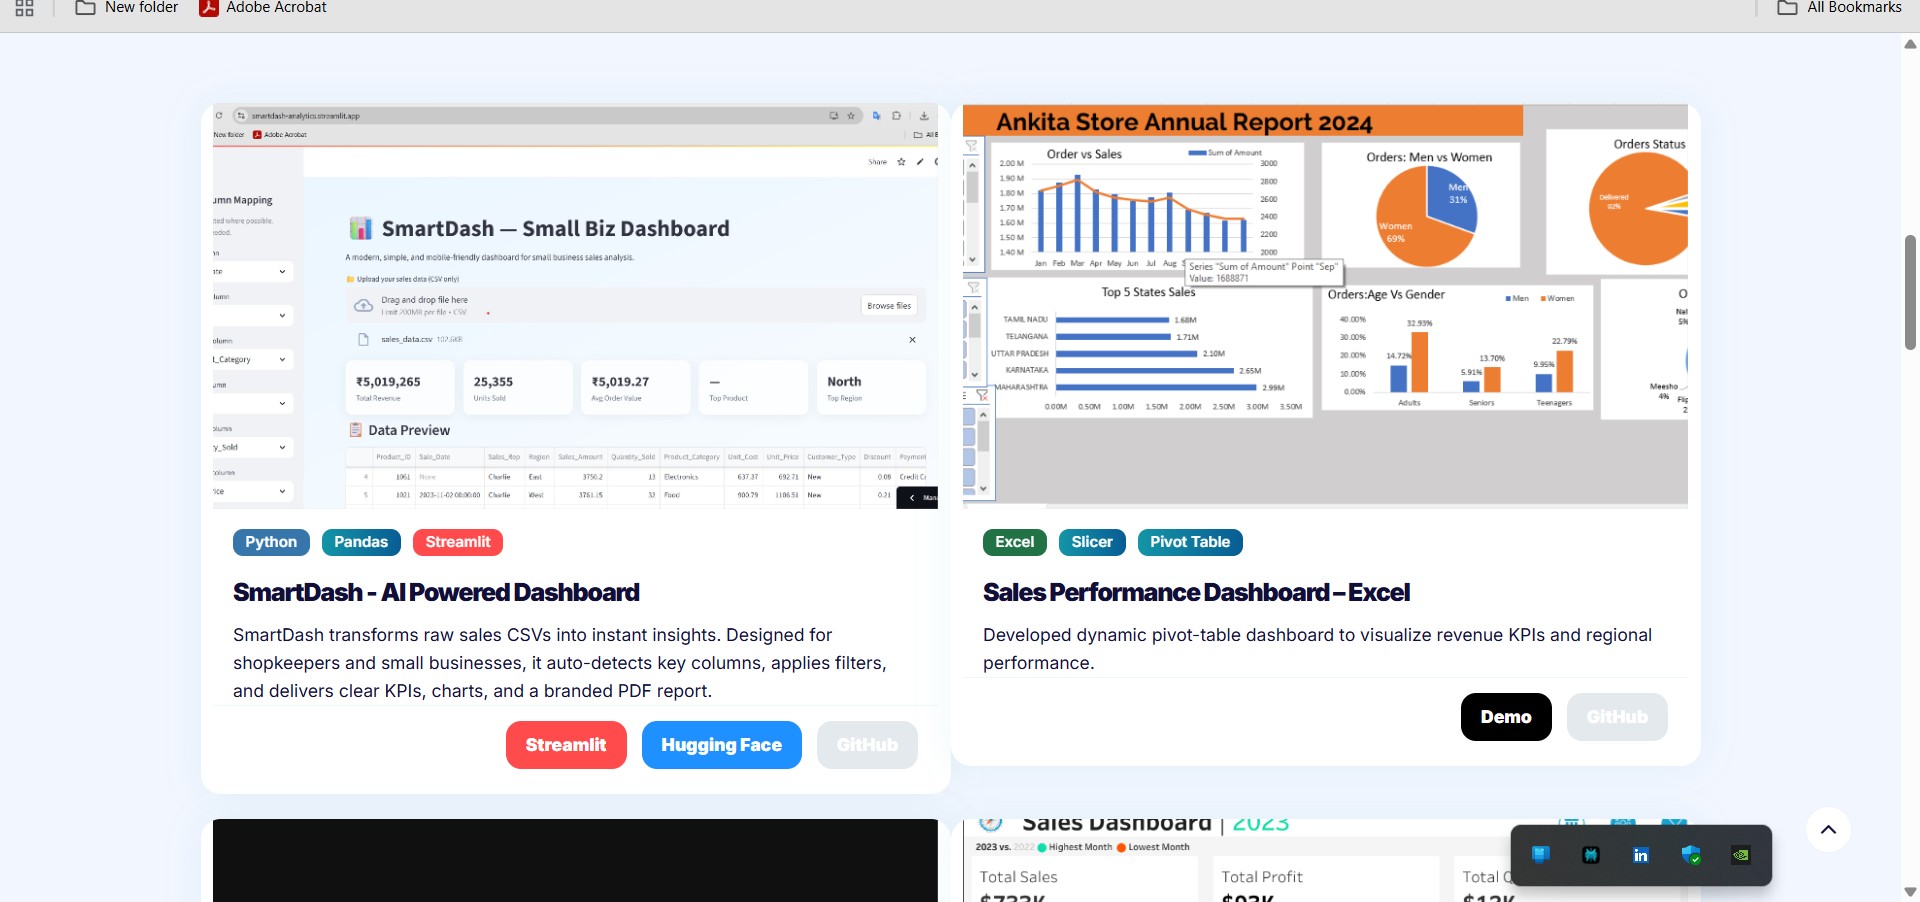1920x902 pixels.
Task: Click the black and teal tray icon
Action: click(x=1590, y=855)
